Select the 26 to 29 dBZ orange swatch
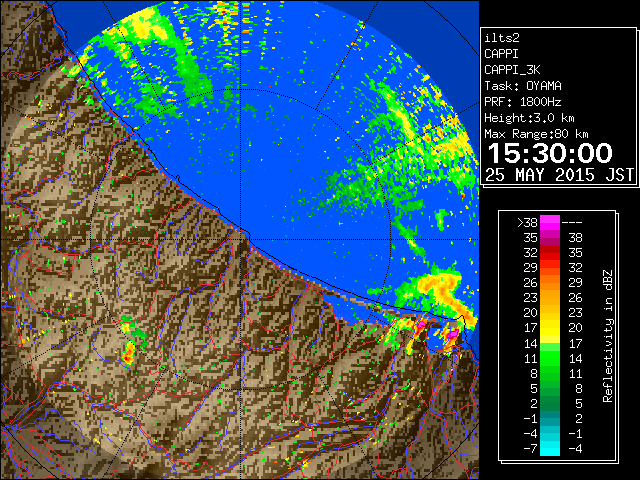Image resolution: width=640 pixels, height=480 pixels. pos(550,283)
